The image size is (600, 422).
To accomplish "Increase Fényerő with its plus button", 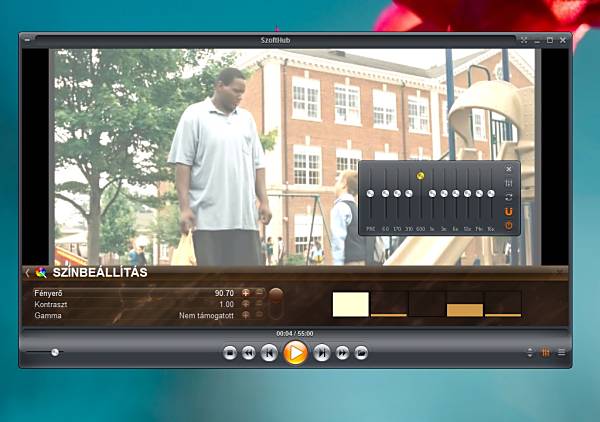I will (x=246, y=293).
